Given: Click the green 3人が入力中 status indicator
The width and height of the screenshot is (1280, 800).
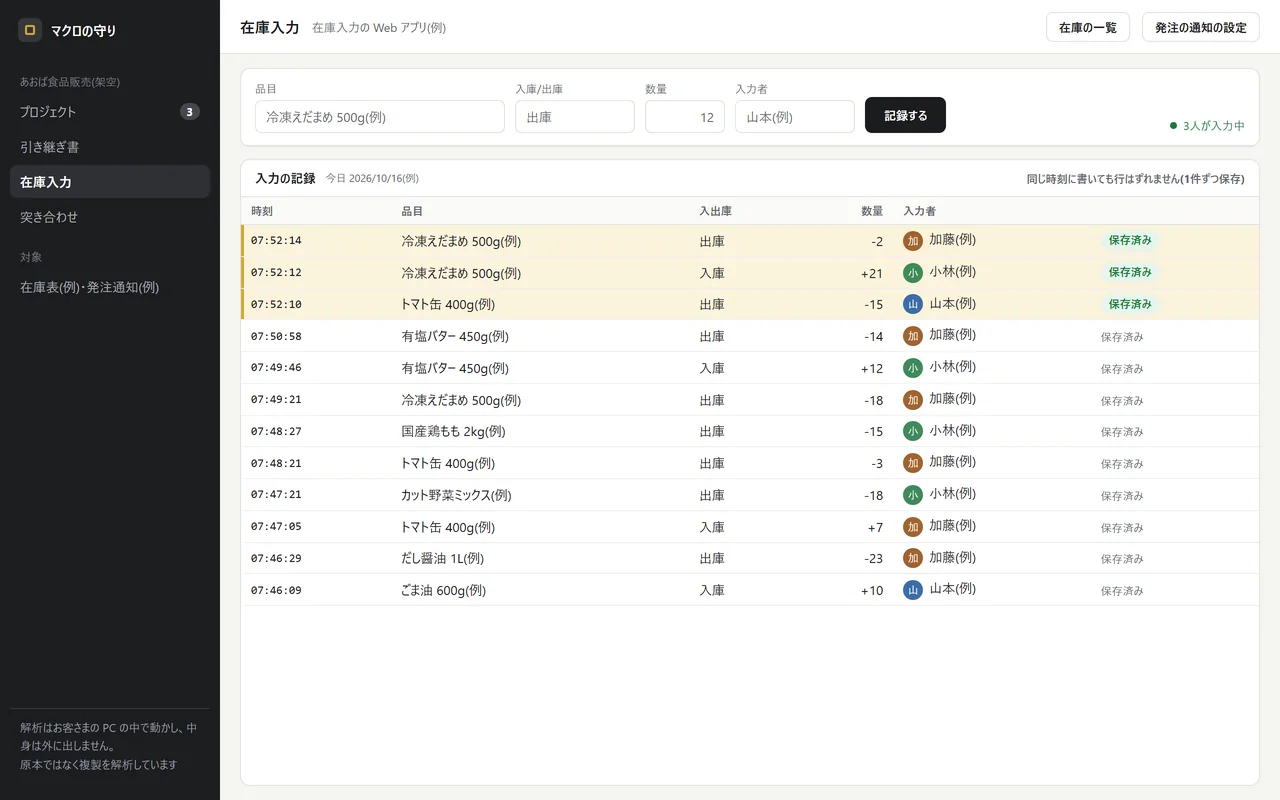Looking at the screenshot, I should 1207,126.
